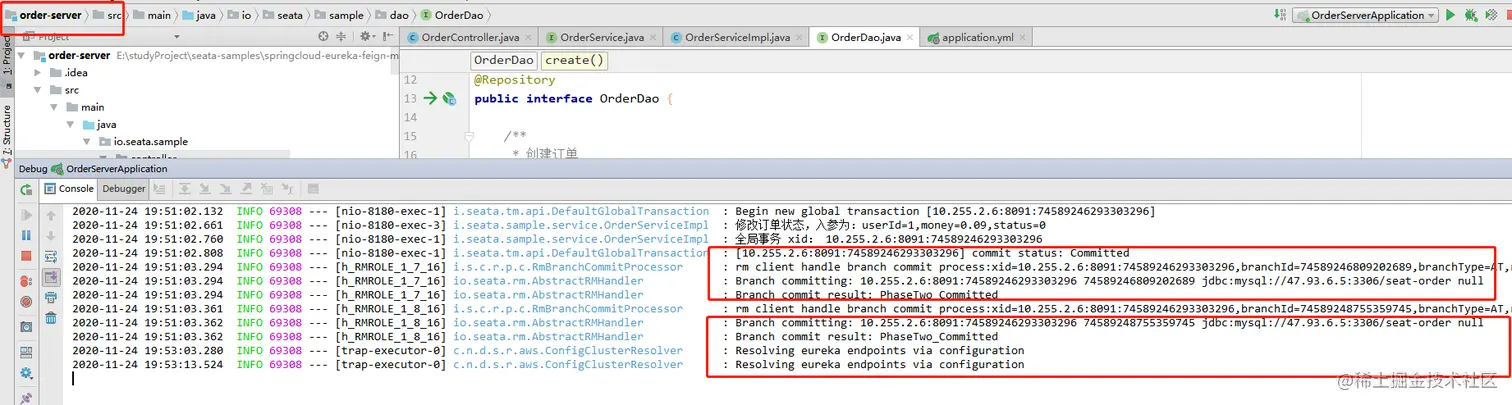Click the scroll from source target icon
Viewport: 1512px width, 405px height.
click(x=324, y=37)
